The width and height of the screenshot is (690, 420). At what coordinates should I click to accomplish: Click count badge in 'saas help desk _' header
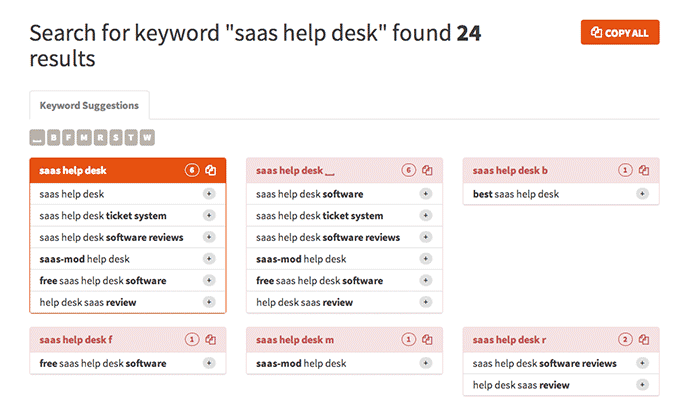click(x=408, y=170)
